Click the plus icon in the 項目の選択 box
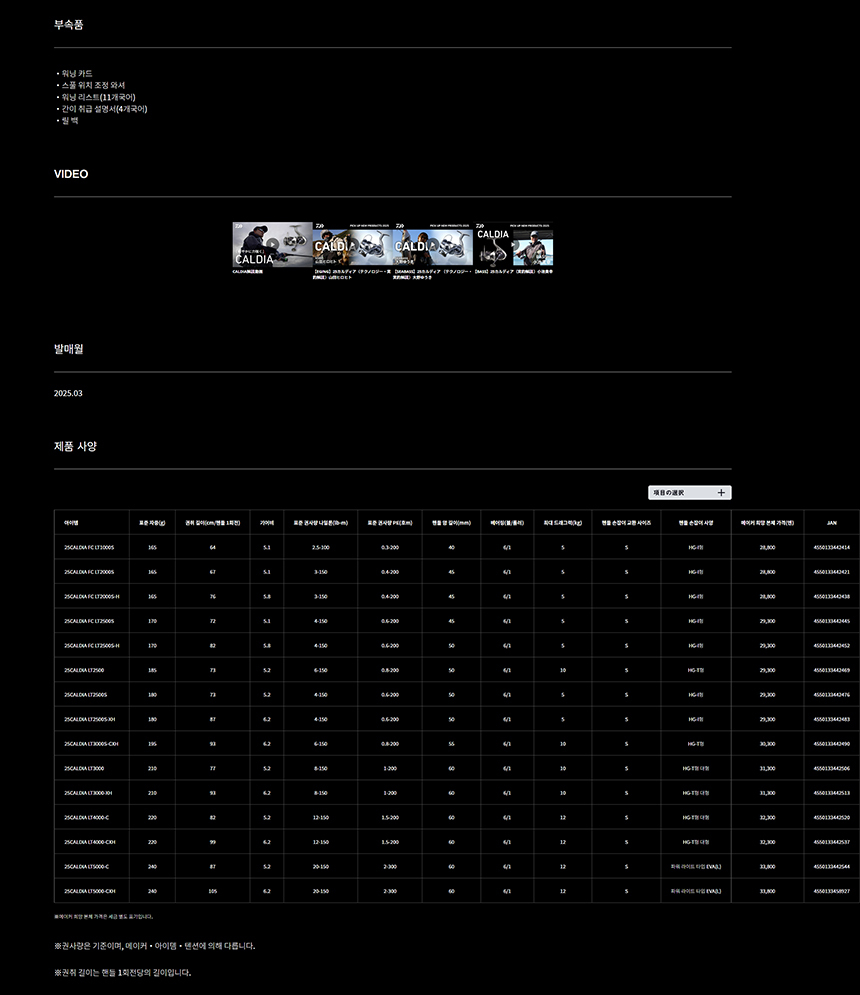Viewport: 860px width, 995px height. coord(721,493)
